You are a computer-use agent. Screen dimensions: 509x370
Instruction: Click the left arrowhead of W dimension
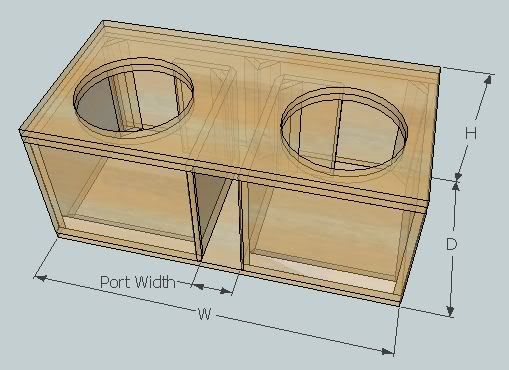point(41,277)
